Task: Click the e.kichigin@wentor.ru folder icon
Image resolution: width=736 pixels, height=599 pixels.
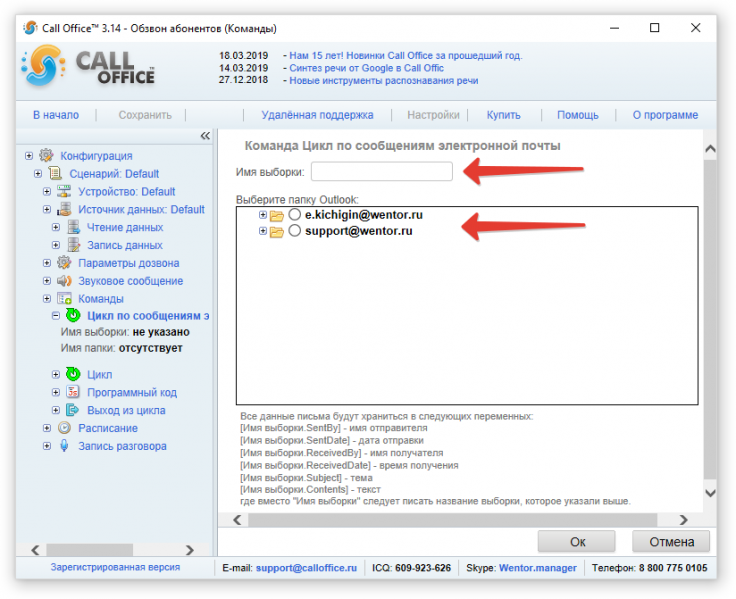Action: (x=277, y=216)
